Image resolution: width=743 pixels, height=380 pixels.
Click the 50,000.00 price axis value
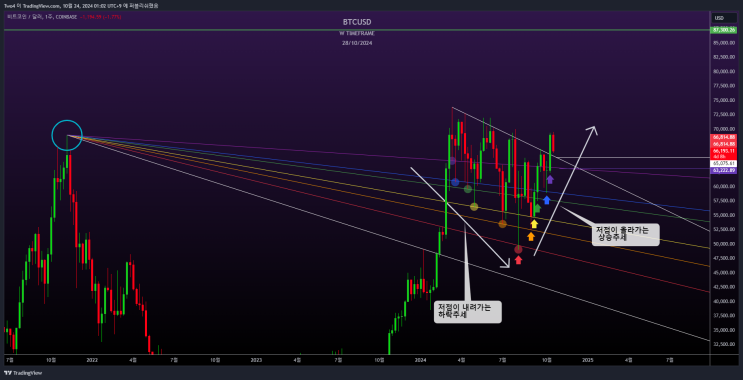tap(724, 244)
